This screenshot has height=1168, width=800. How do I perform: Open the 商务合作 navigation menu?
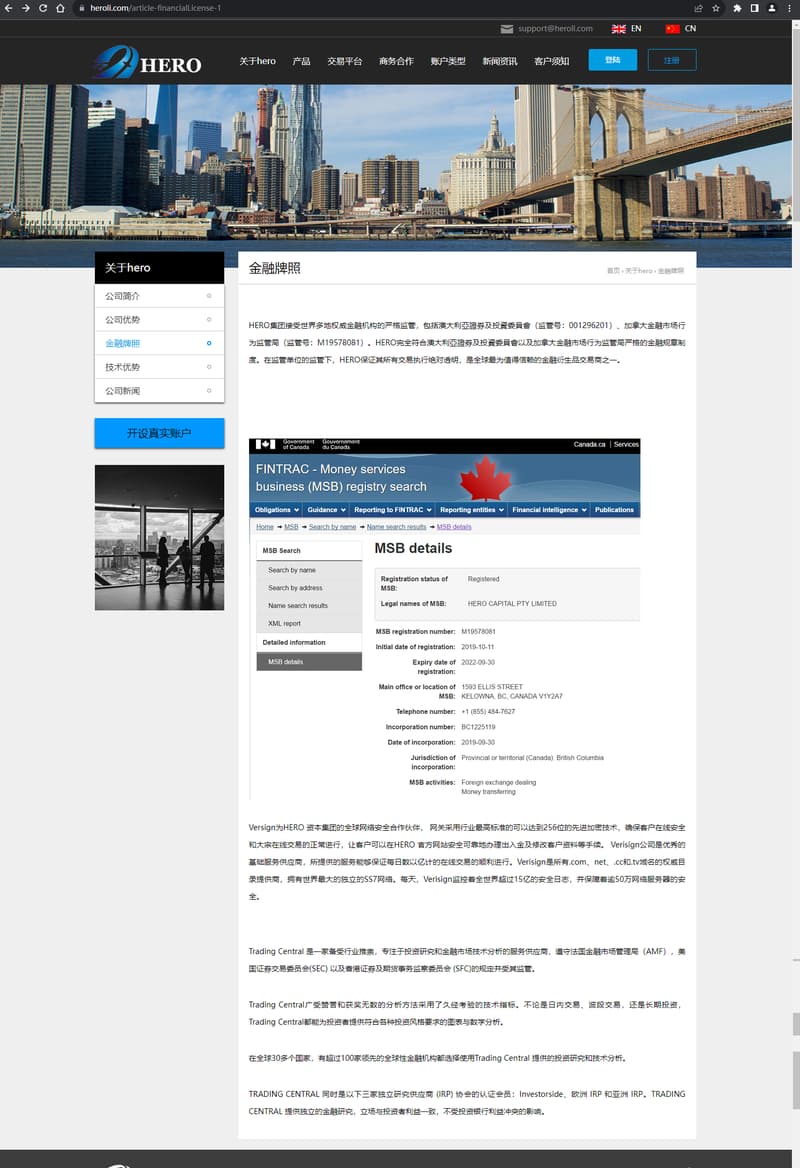(396, 61)
